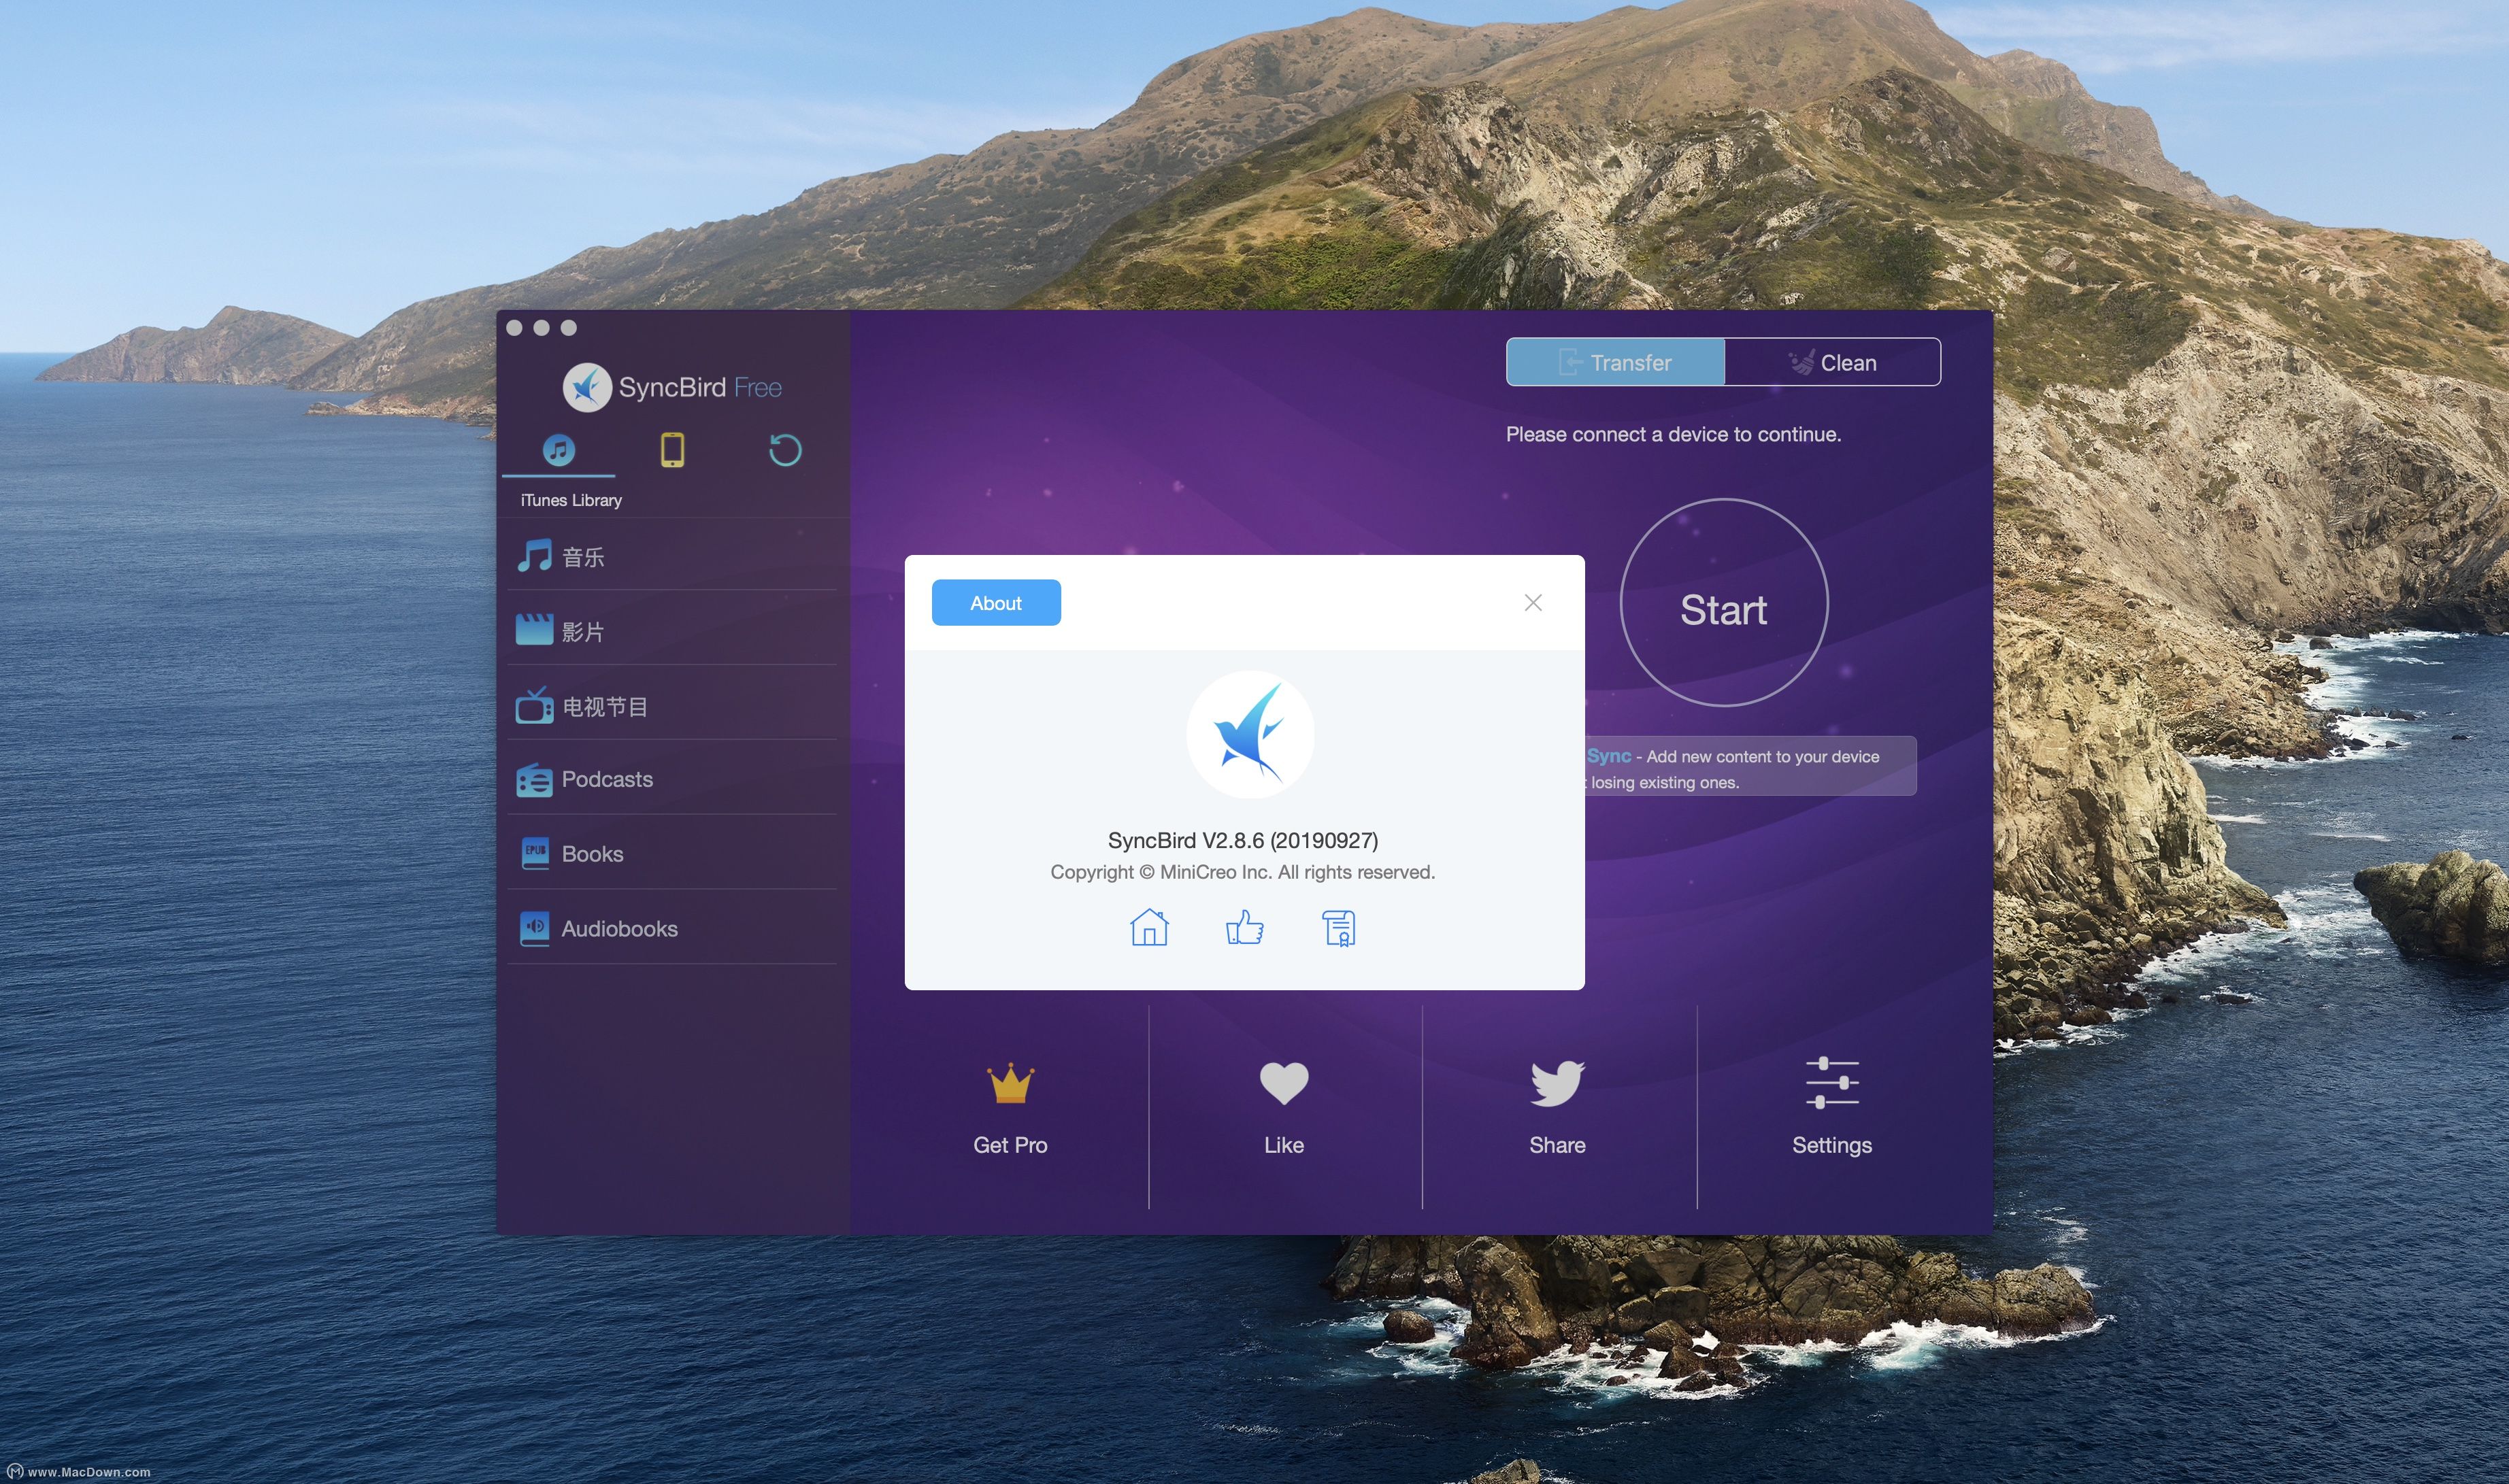The image size is (2509, 1484).
Task: Click the SyncBird bird logo in sidebar
Action: tap(587, 387)
